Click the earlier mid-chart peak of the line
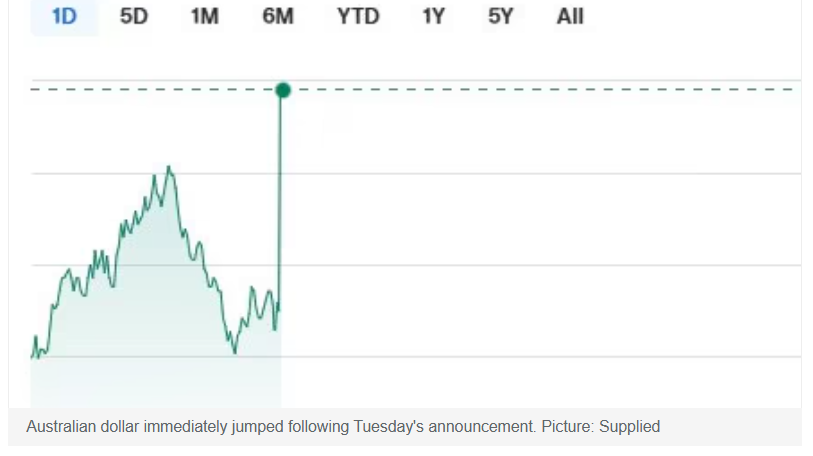813x456 pixels. [169, 167]
